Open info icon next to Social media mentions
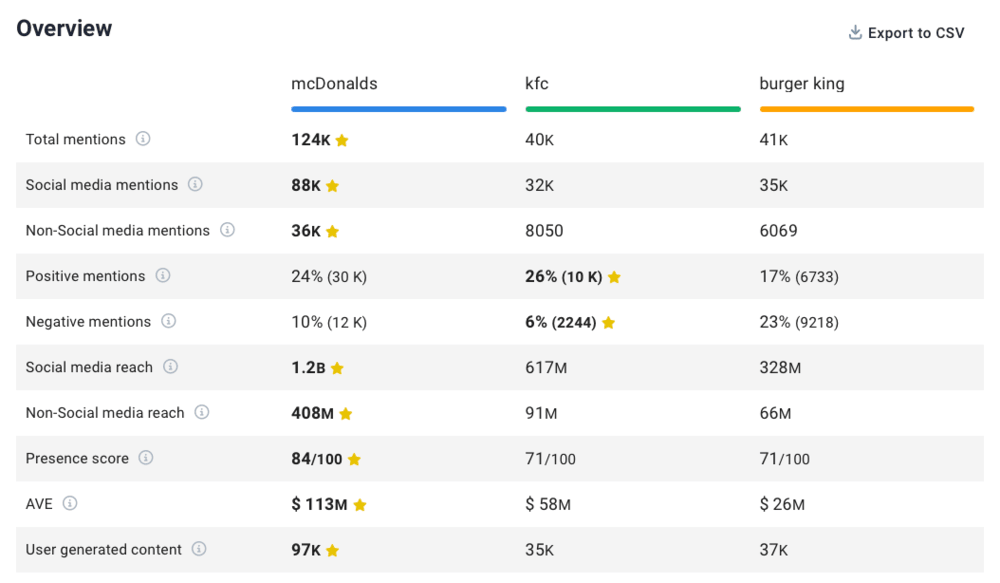This screenshot has height=583, width=1000. point(195,184)
